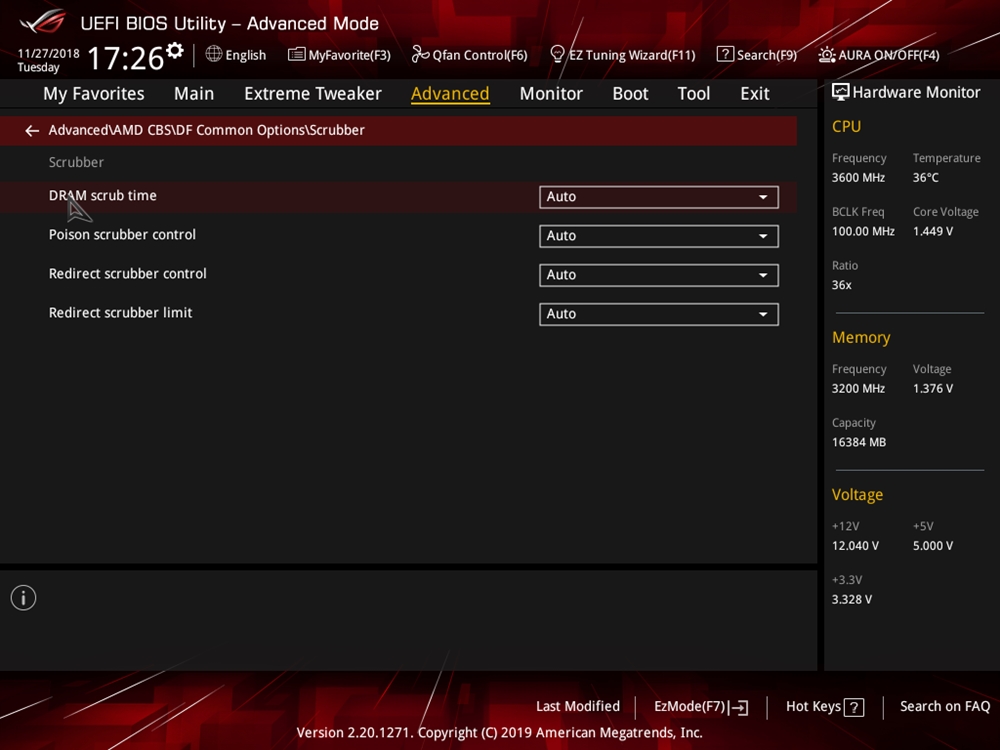Click the CPU temperature value 36°C

pyautogui.click(x=925, y=178)
